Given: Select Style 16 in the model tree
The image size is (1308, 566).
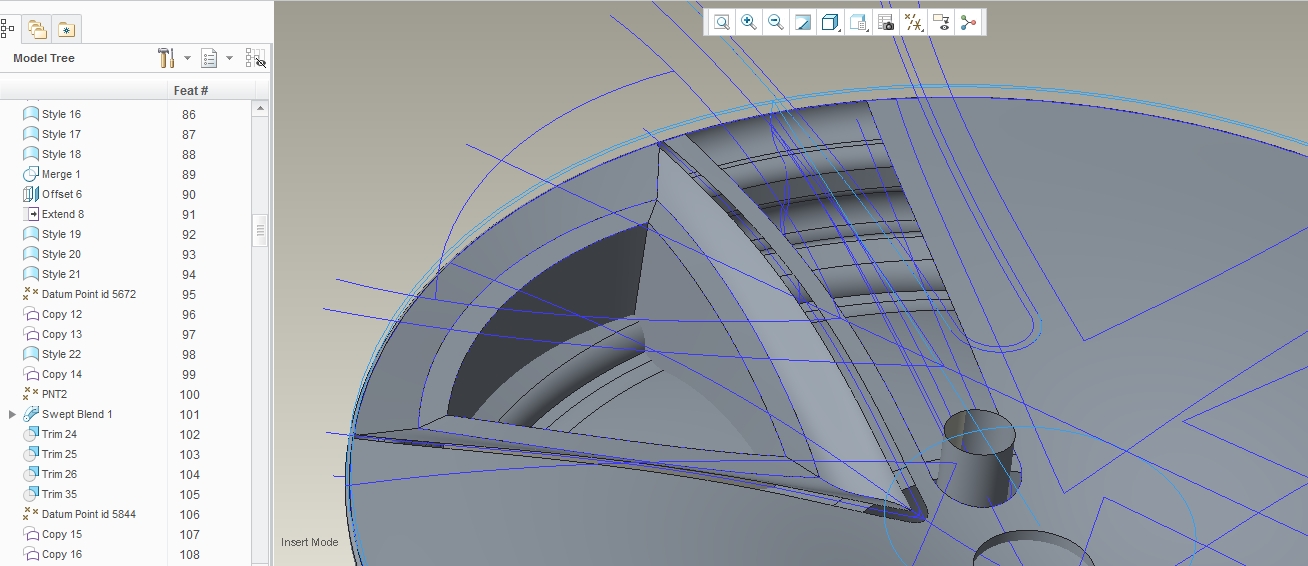Looking at the screenshot, I should [x=61, y=114].
